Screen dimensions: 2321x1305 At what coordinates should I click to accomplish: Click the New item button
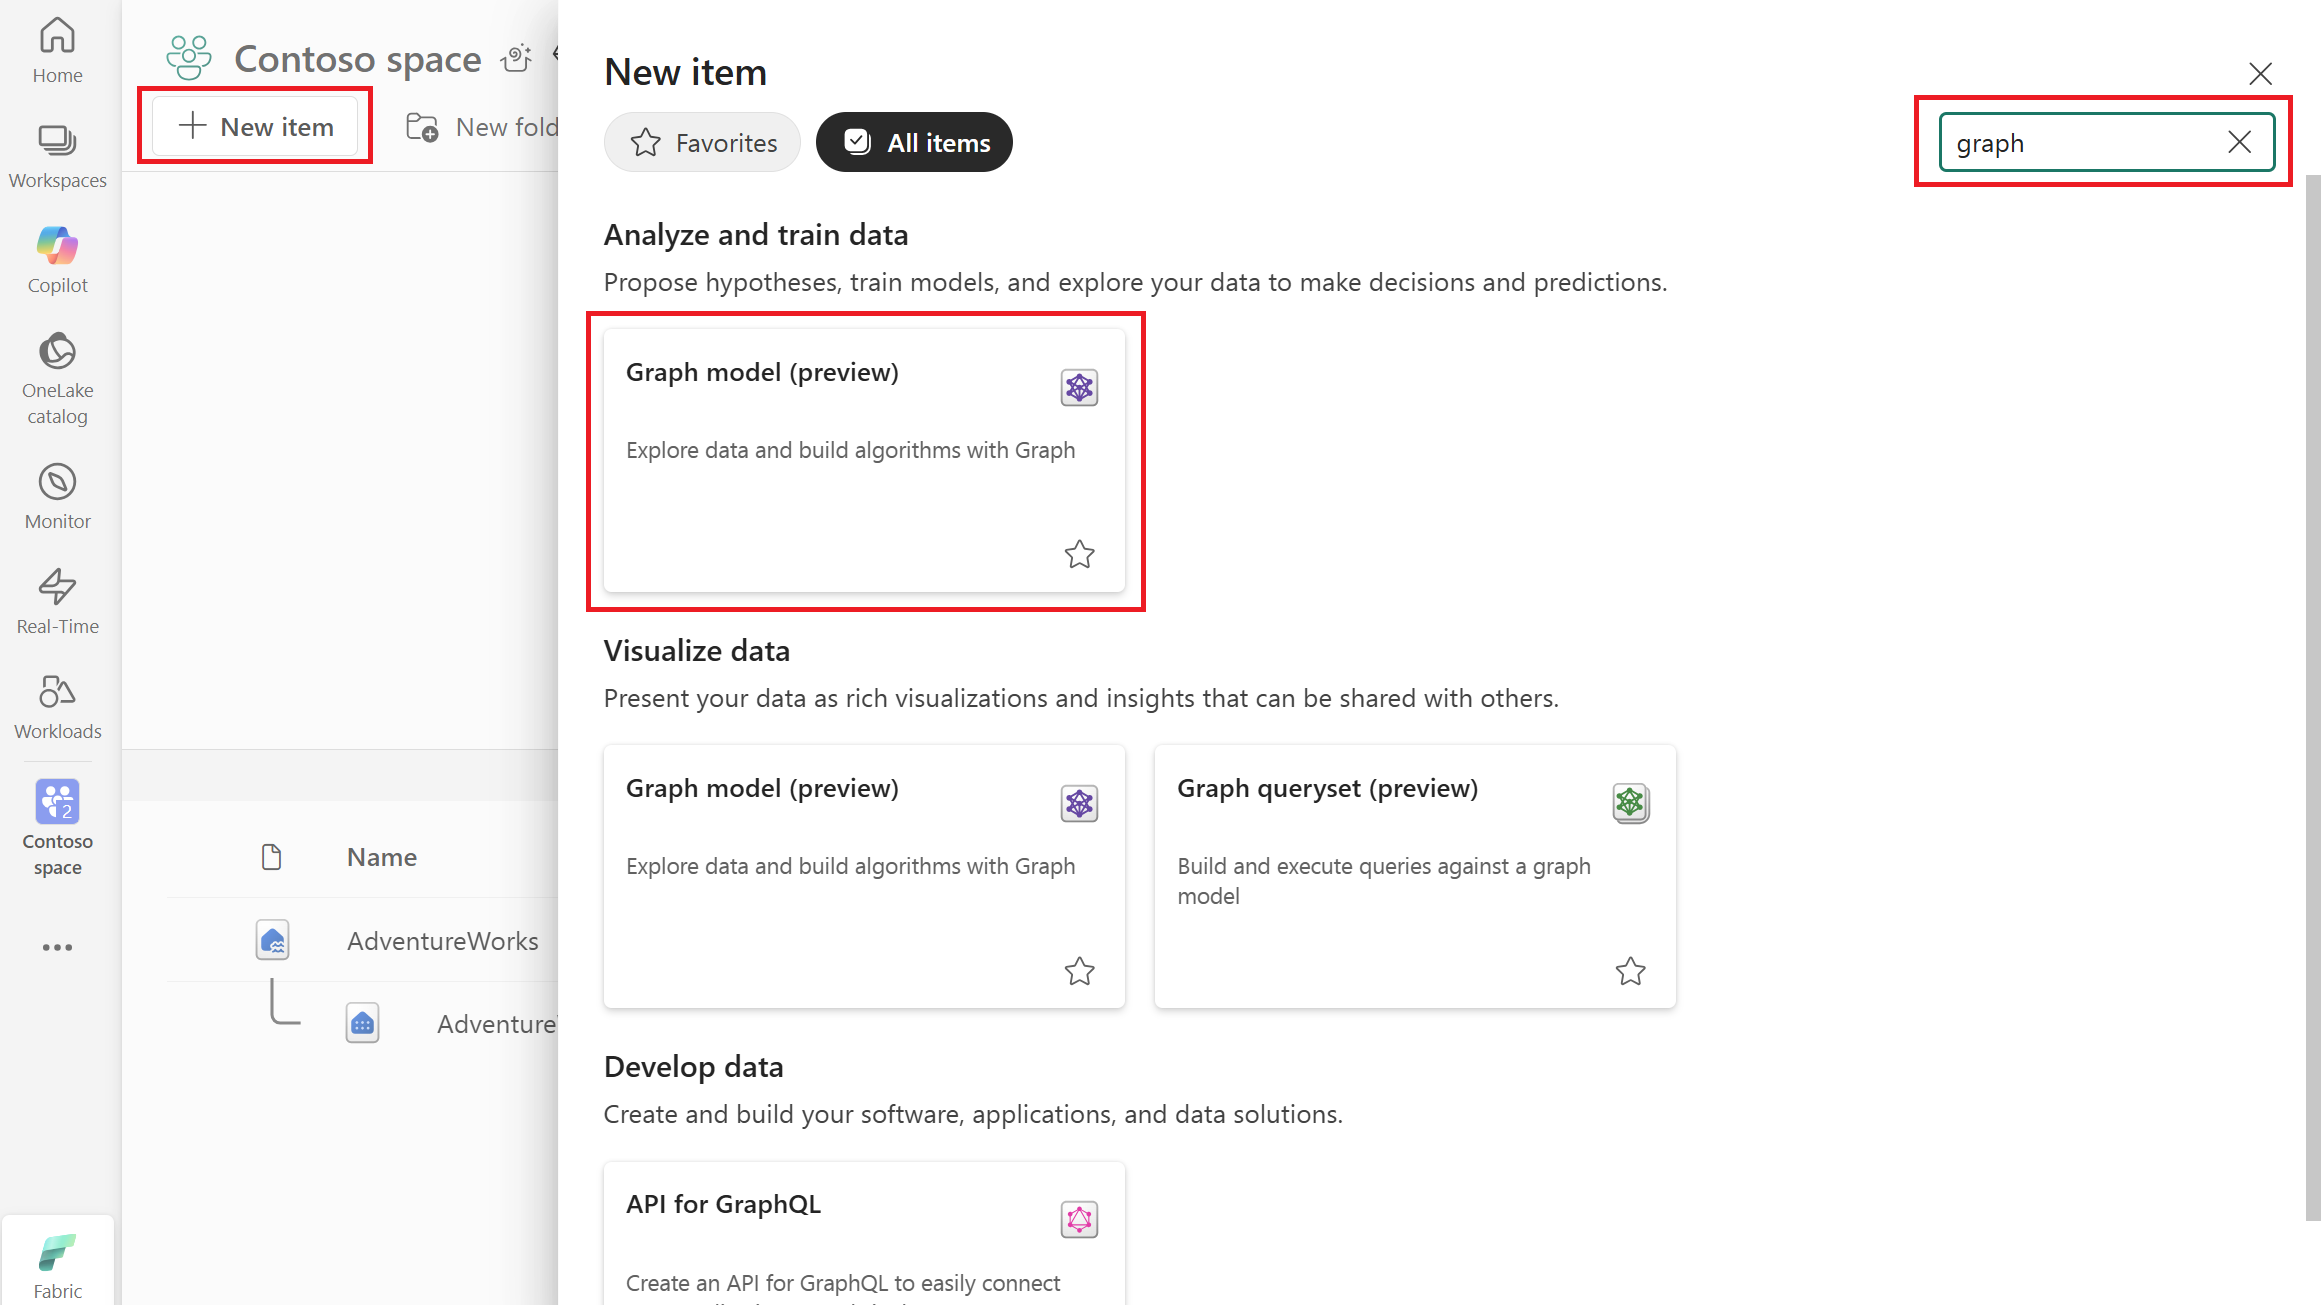(x=255, y=127)
